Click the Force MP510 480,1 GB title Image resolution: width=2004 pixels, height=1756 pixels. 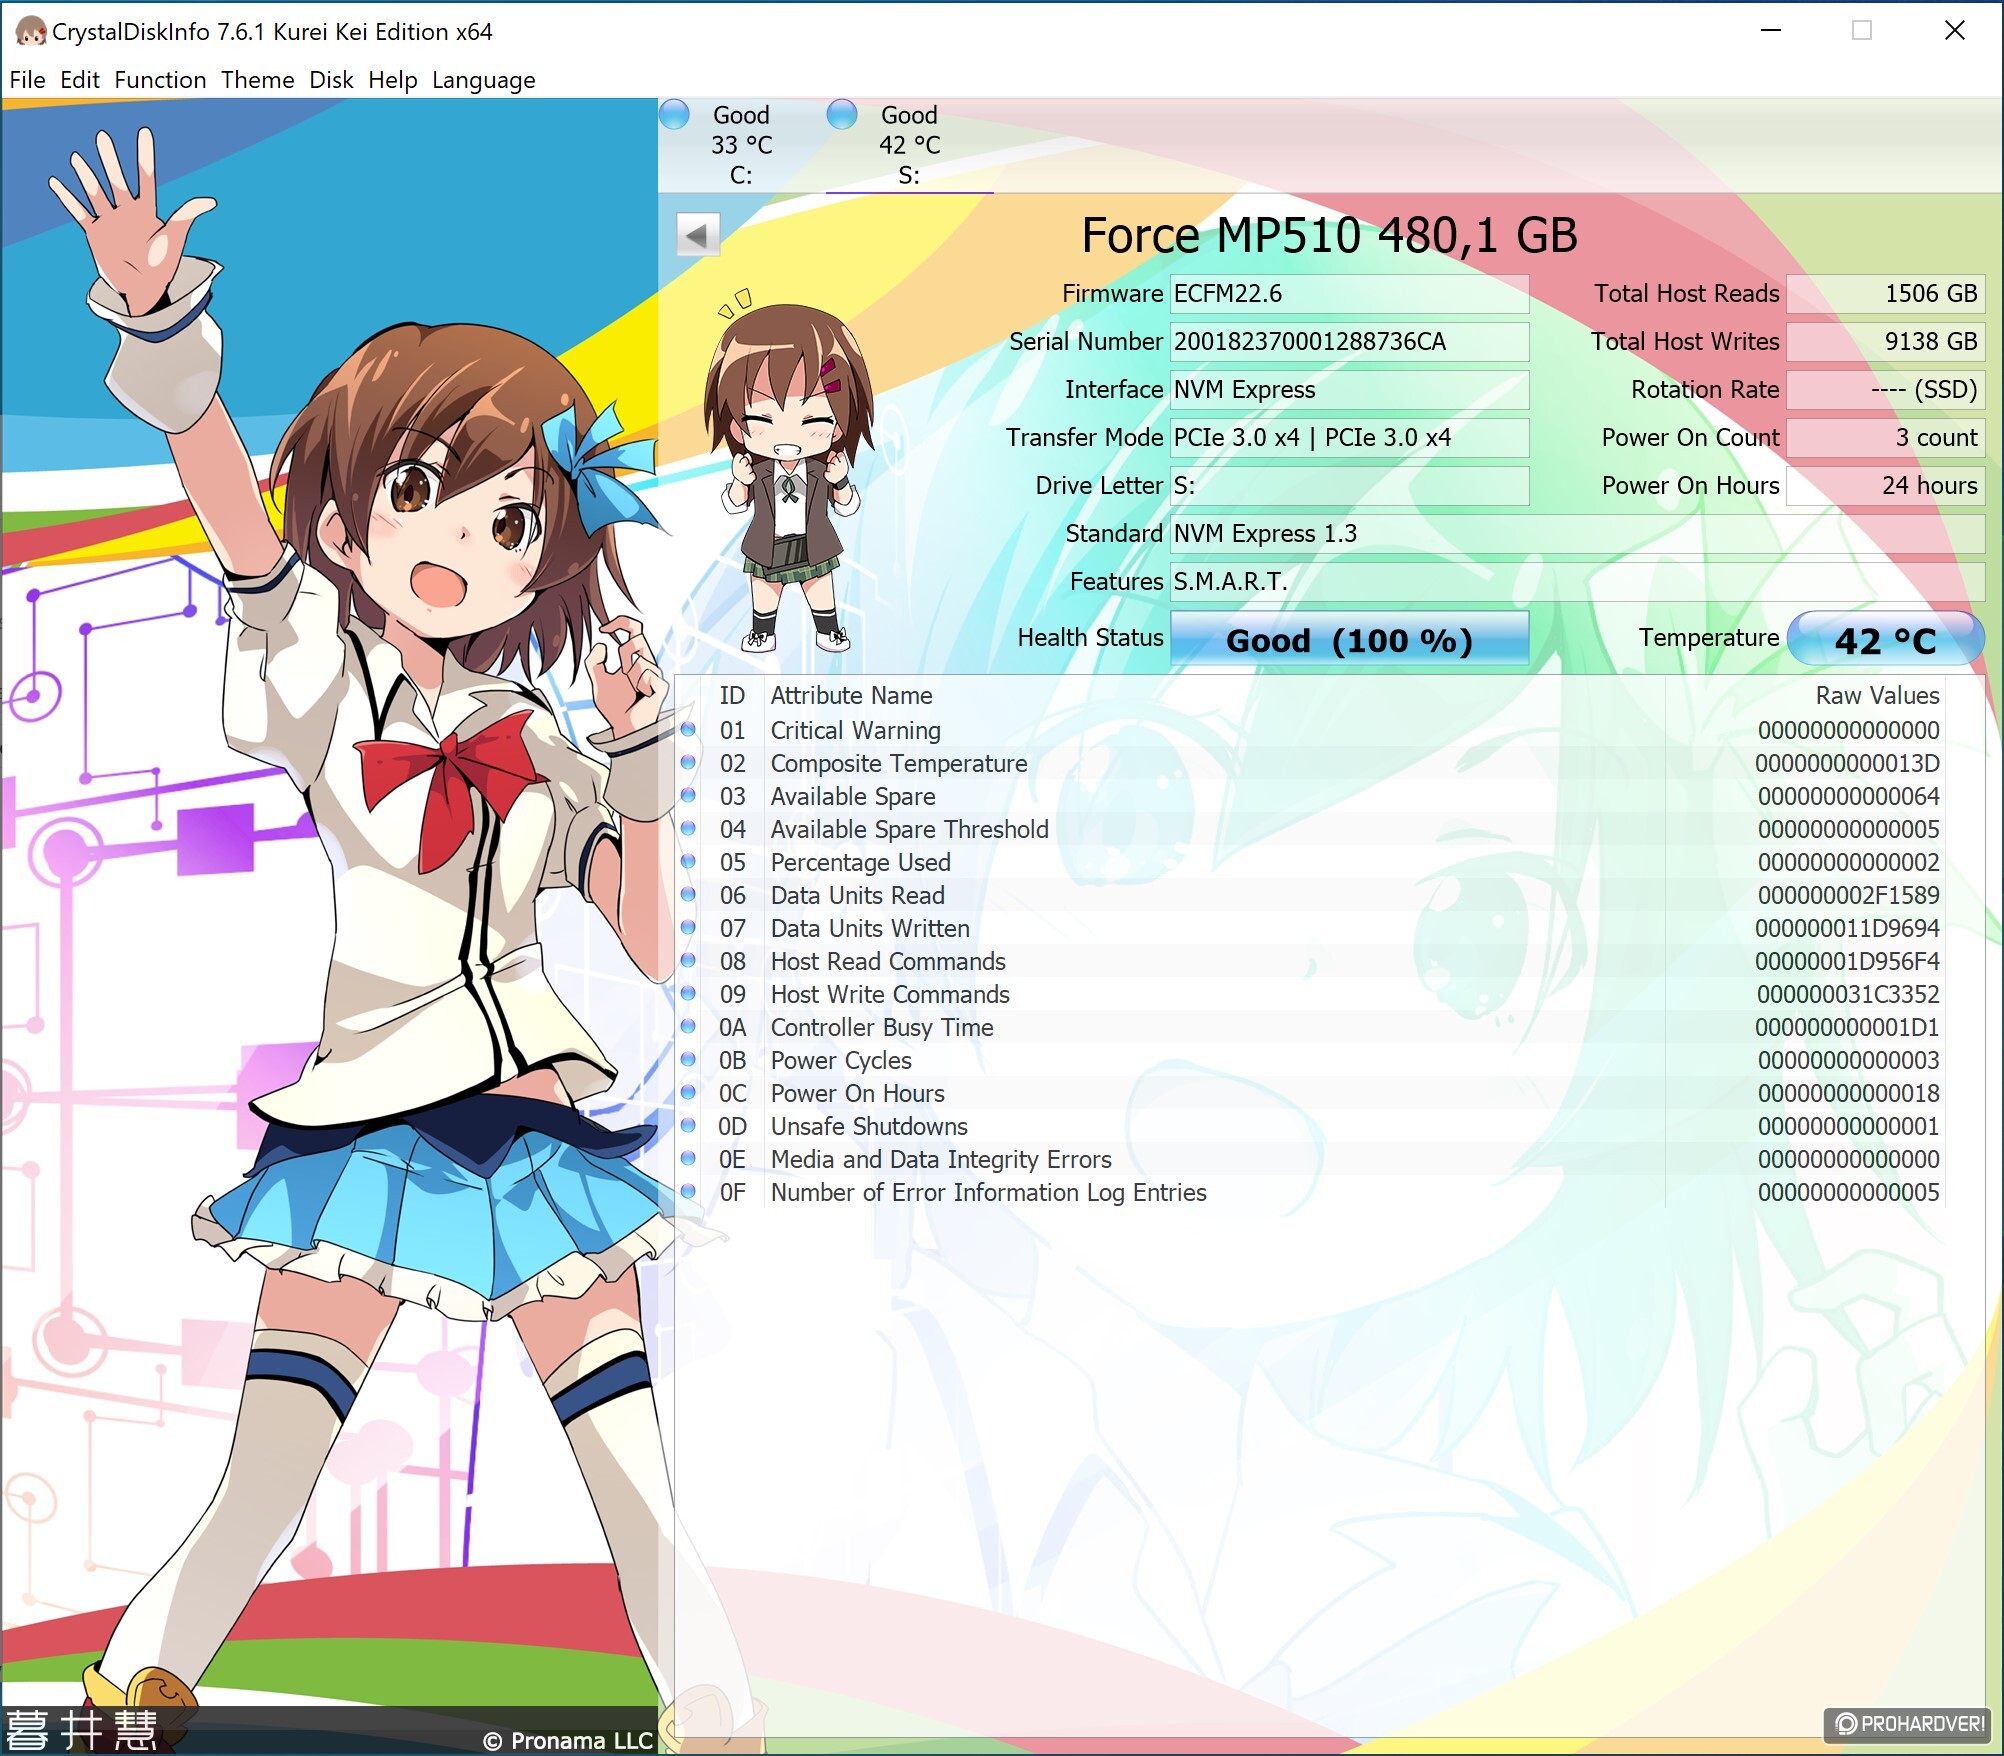[x=1329, y=236]
